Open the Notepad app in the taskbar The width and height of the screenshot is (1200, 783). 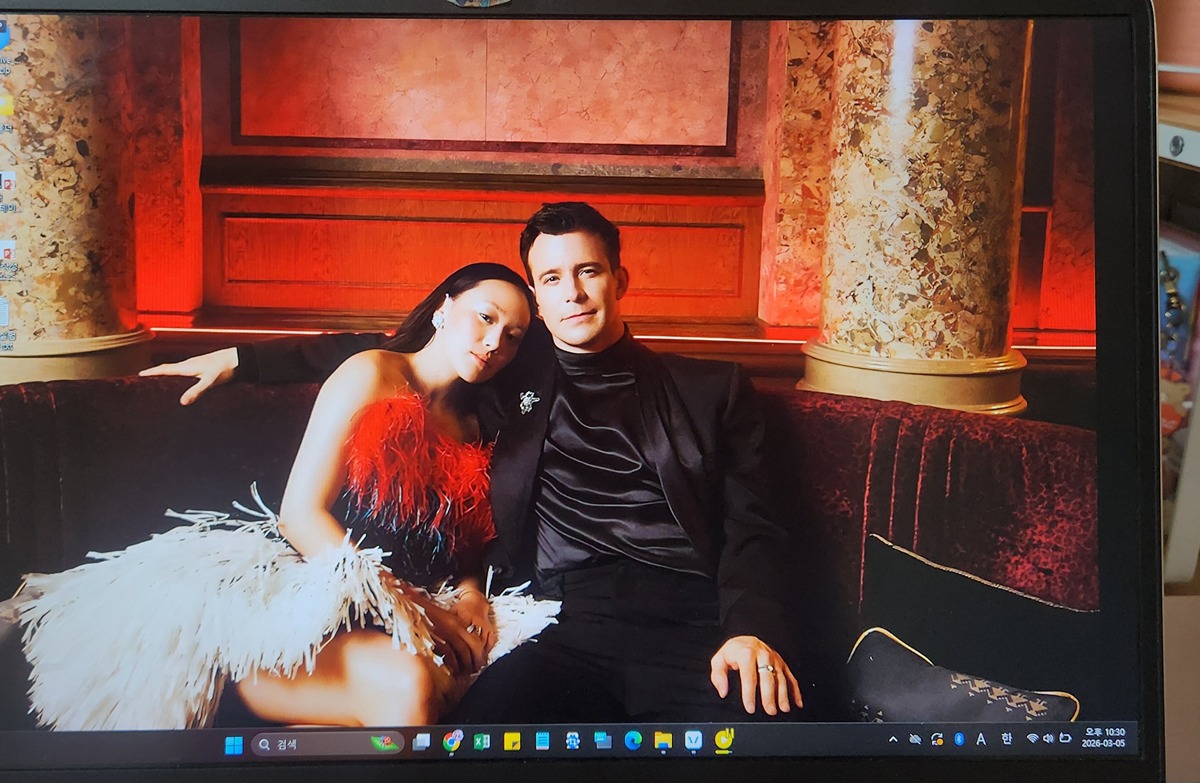(542, 741)
